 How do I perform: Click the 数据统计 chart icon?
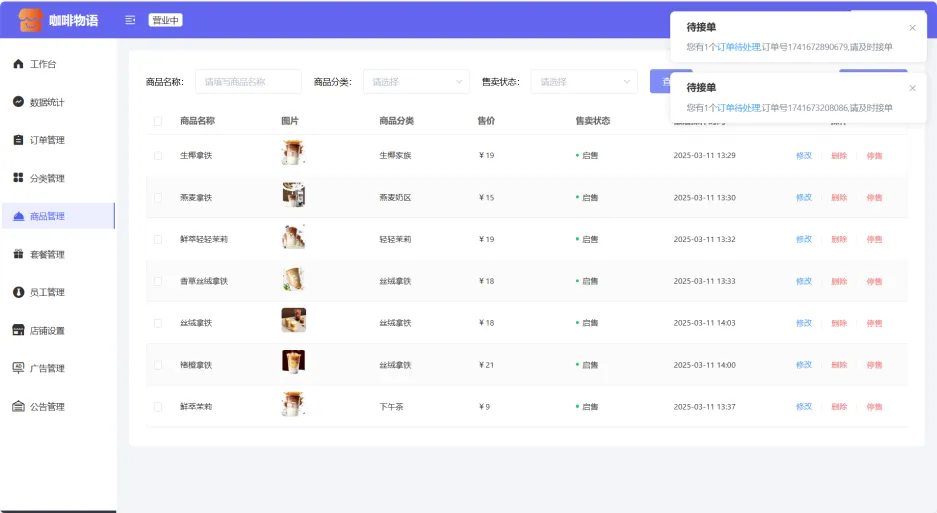[x=18, y=102]
